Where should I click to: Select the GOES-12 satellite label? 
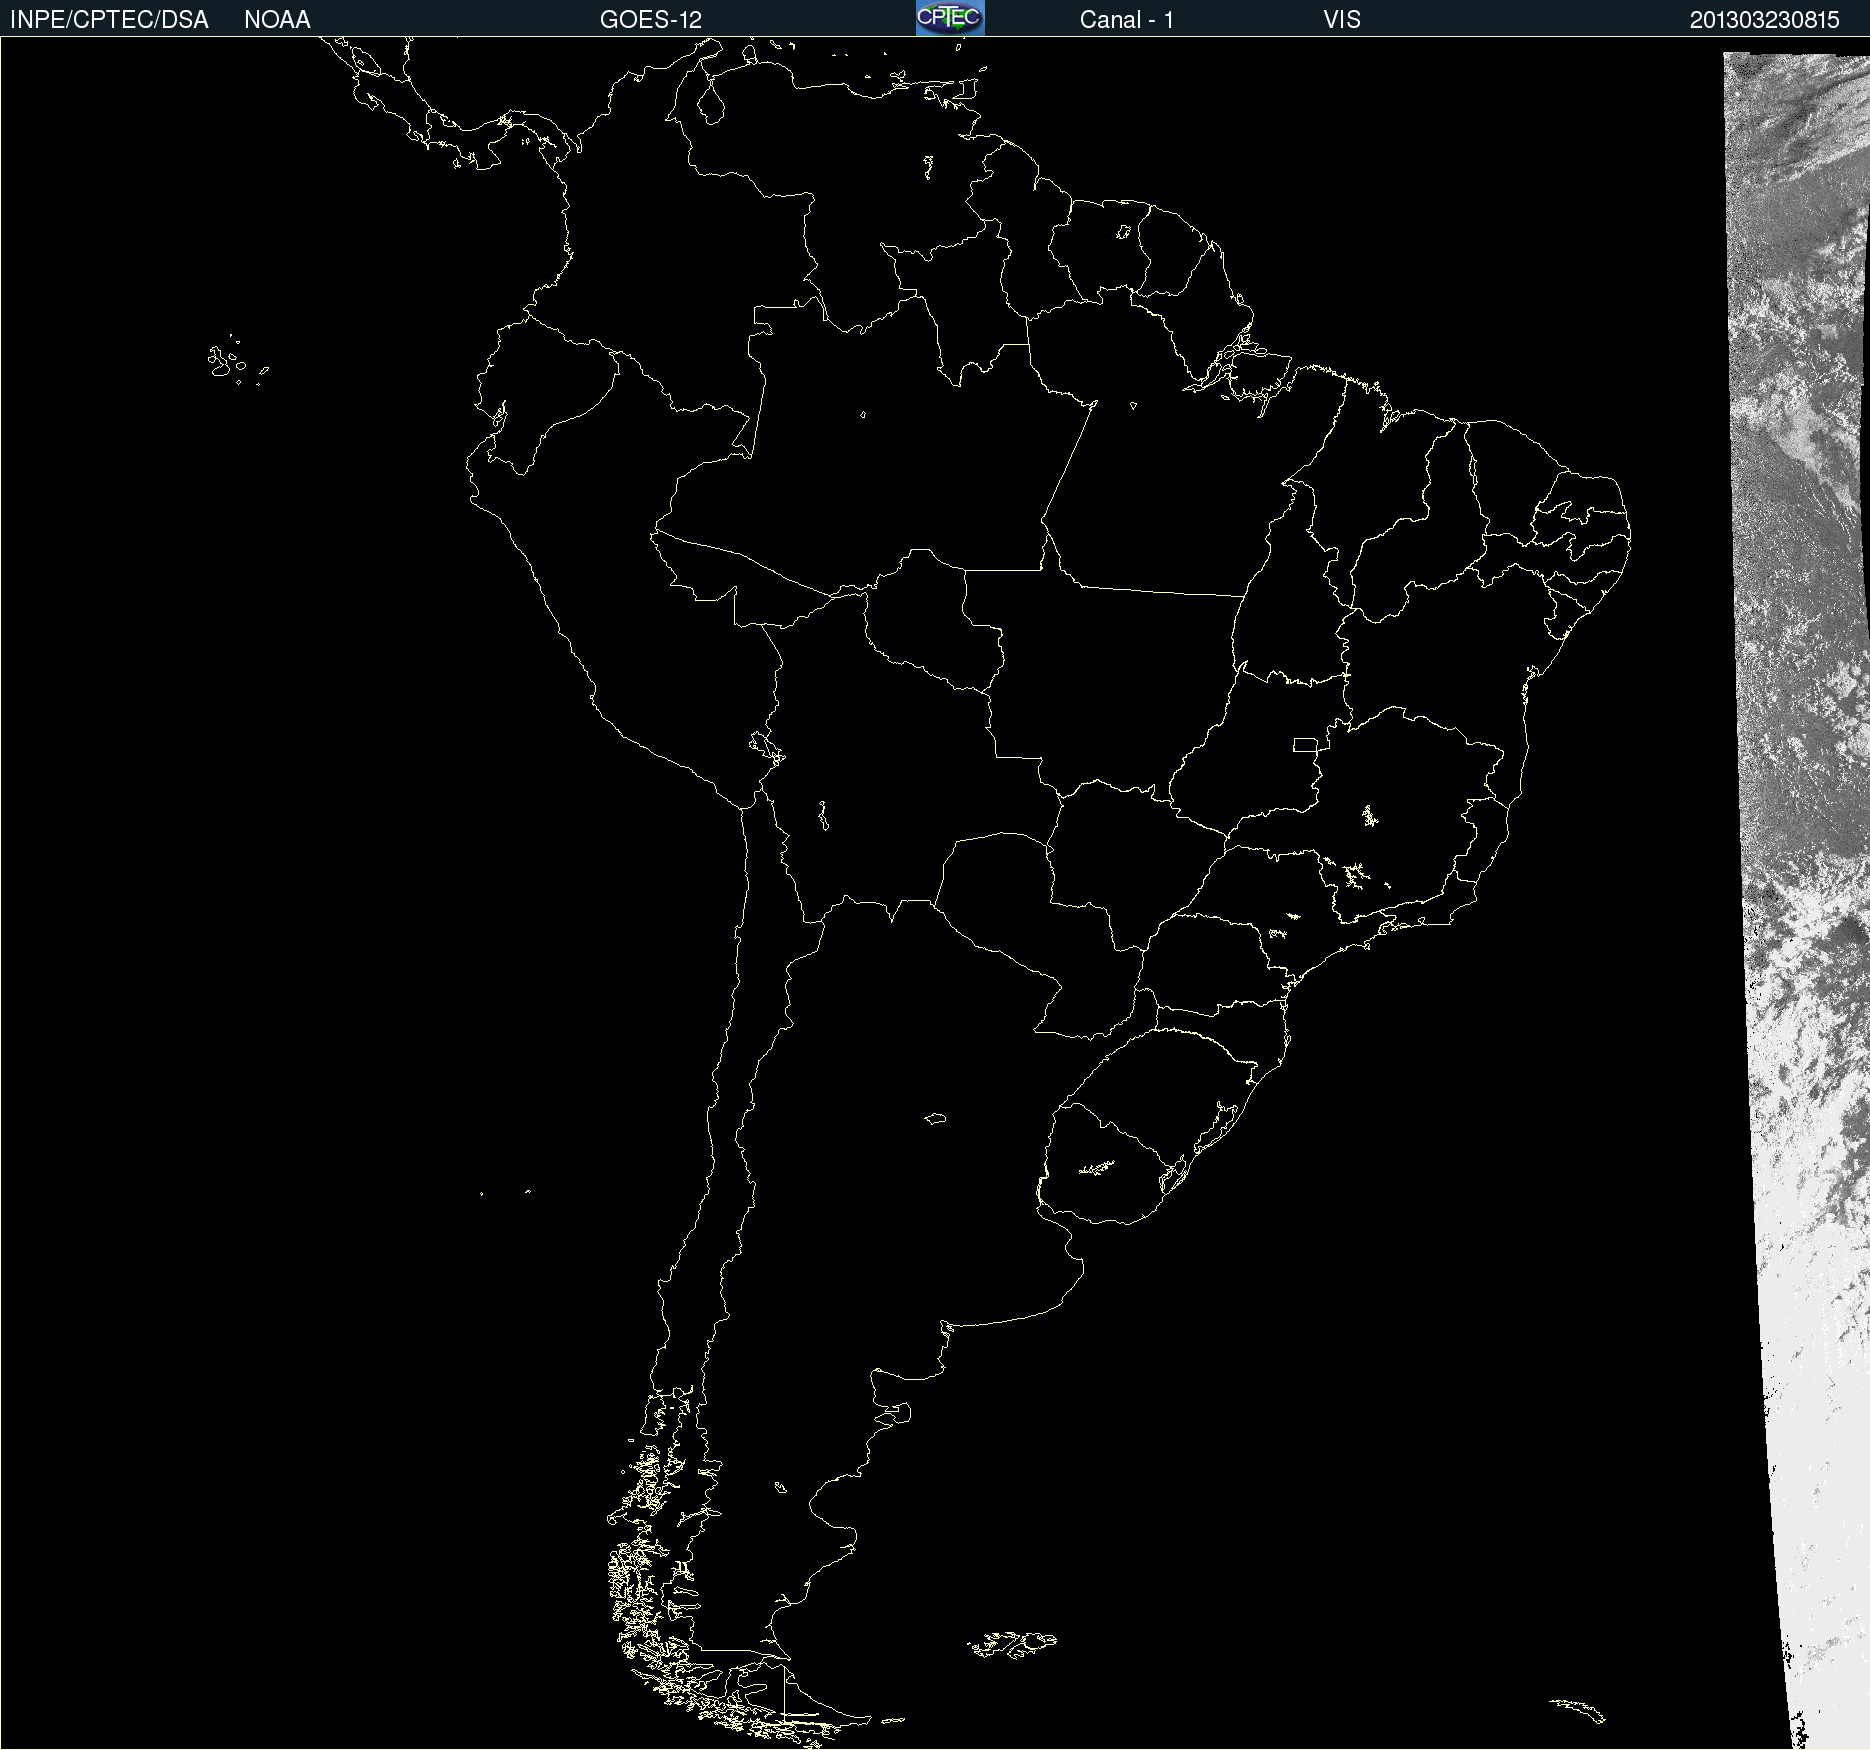click(x=651, y=20)
